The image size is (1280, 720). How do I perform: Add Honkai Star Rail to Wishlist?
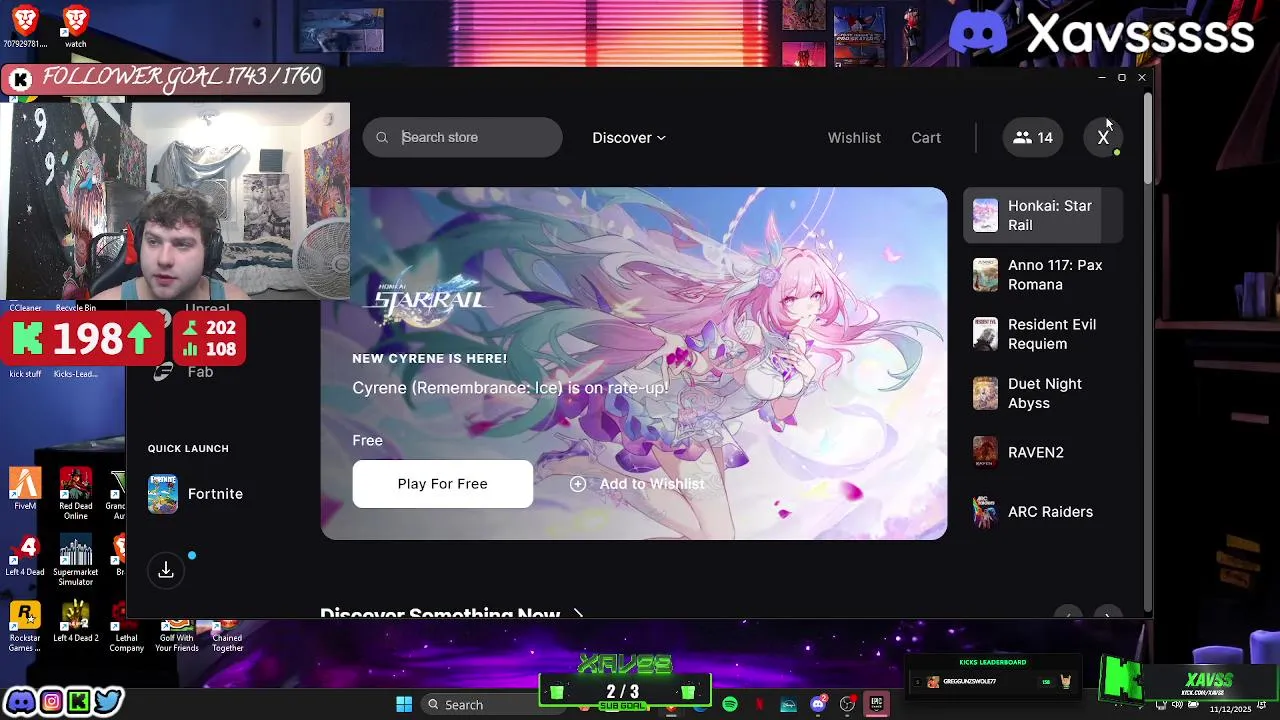(637, 484)
